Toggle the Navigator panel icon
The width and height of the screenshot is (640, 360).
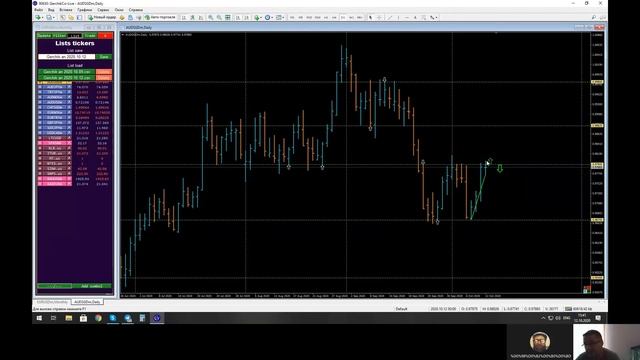point(79,18)
